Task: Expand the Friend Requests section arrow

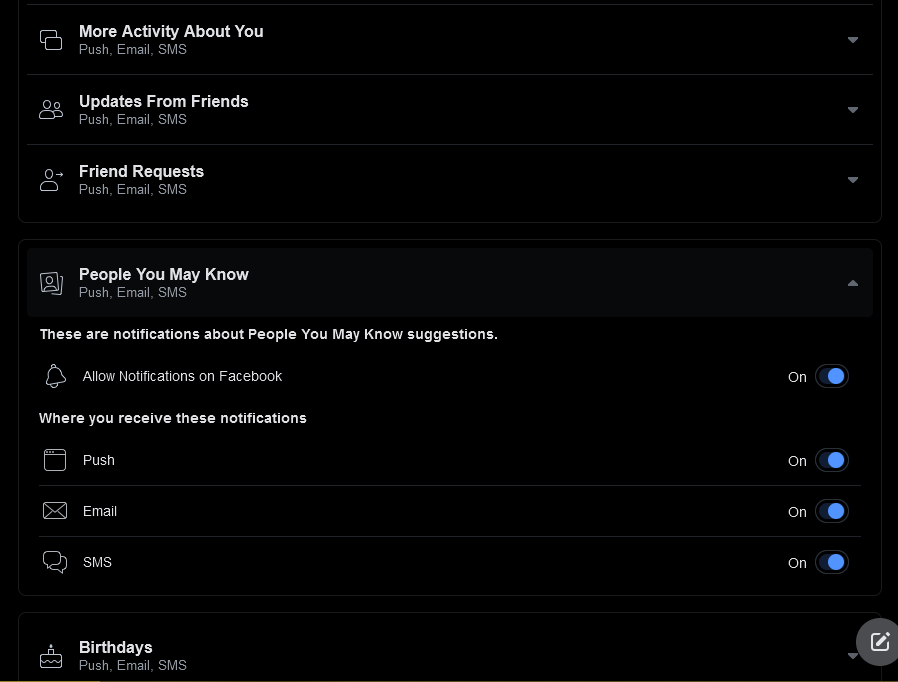Action: 853,180
